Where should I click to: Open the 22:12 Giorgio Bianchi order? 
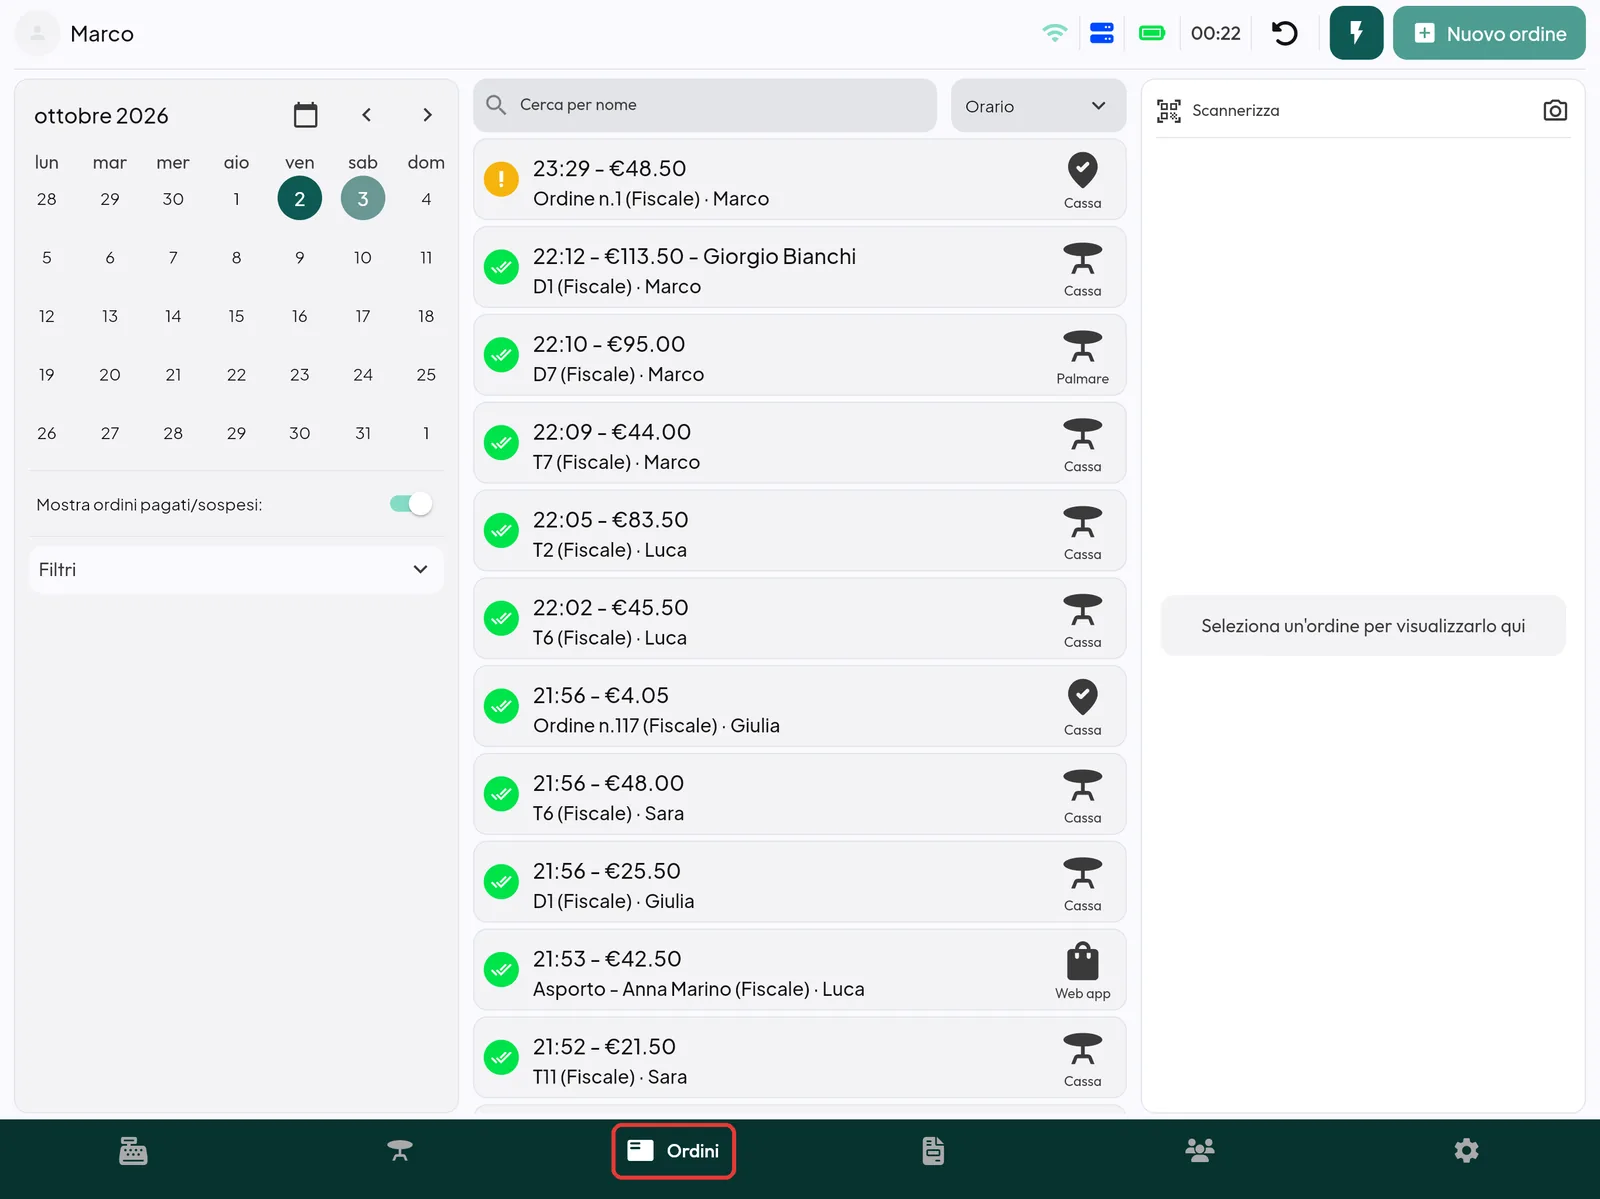800,267
